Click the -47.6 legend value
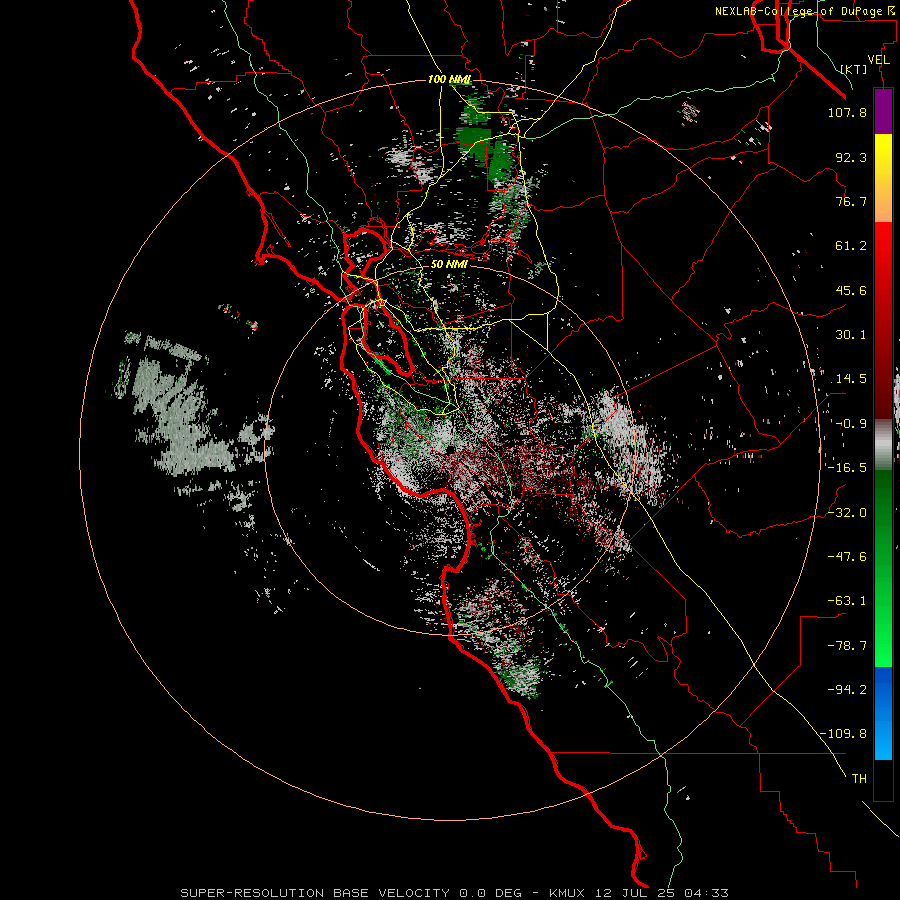This screenshot has width=900, height=900. [847, 557]
